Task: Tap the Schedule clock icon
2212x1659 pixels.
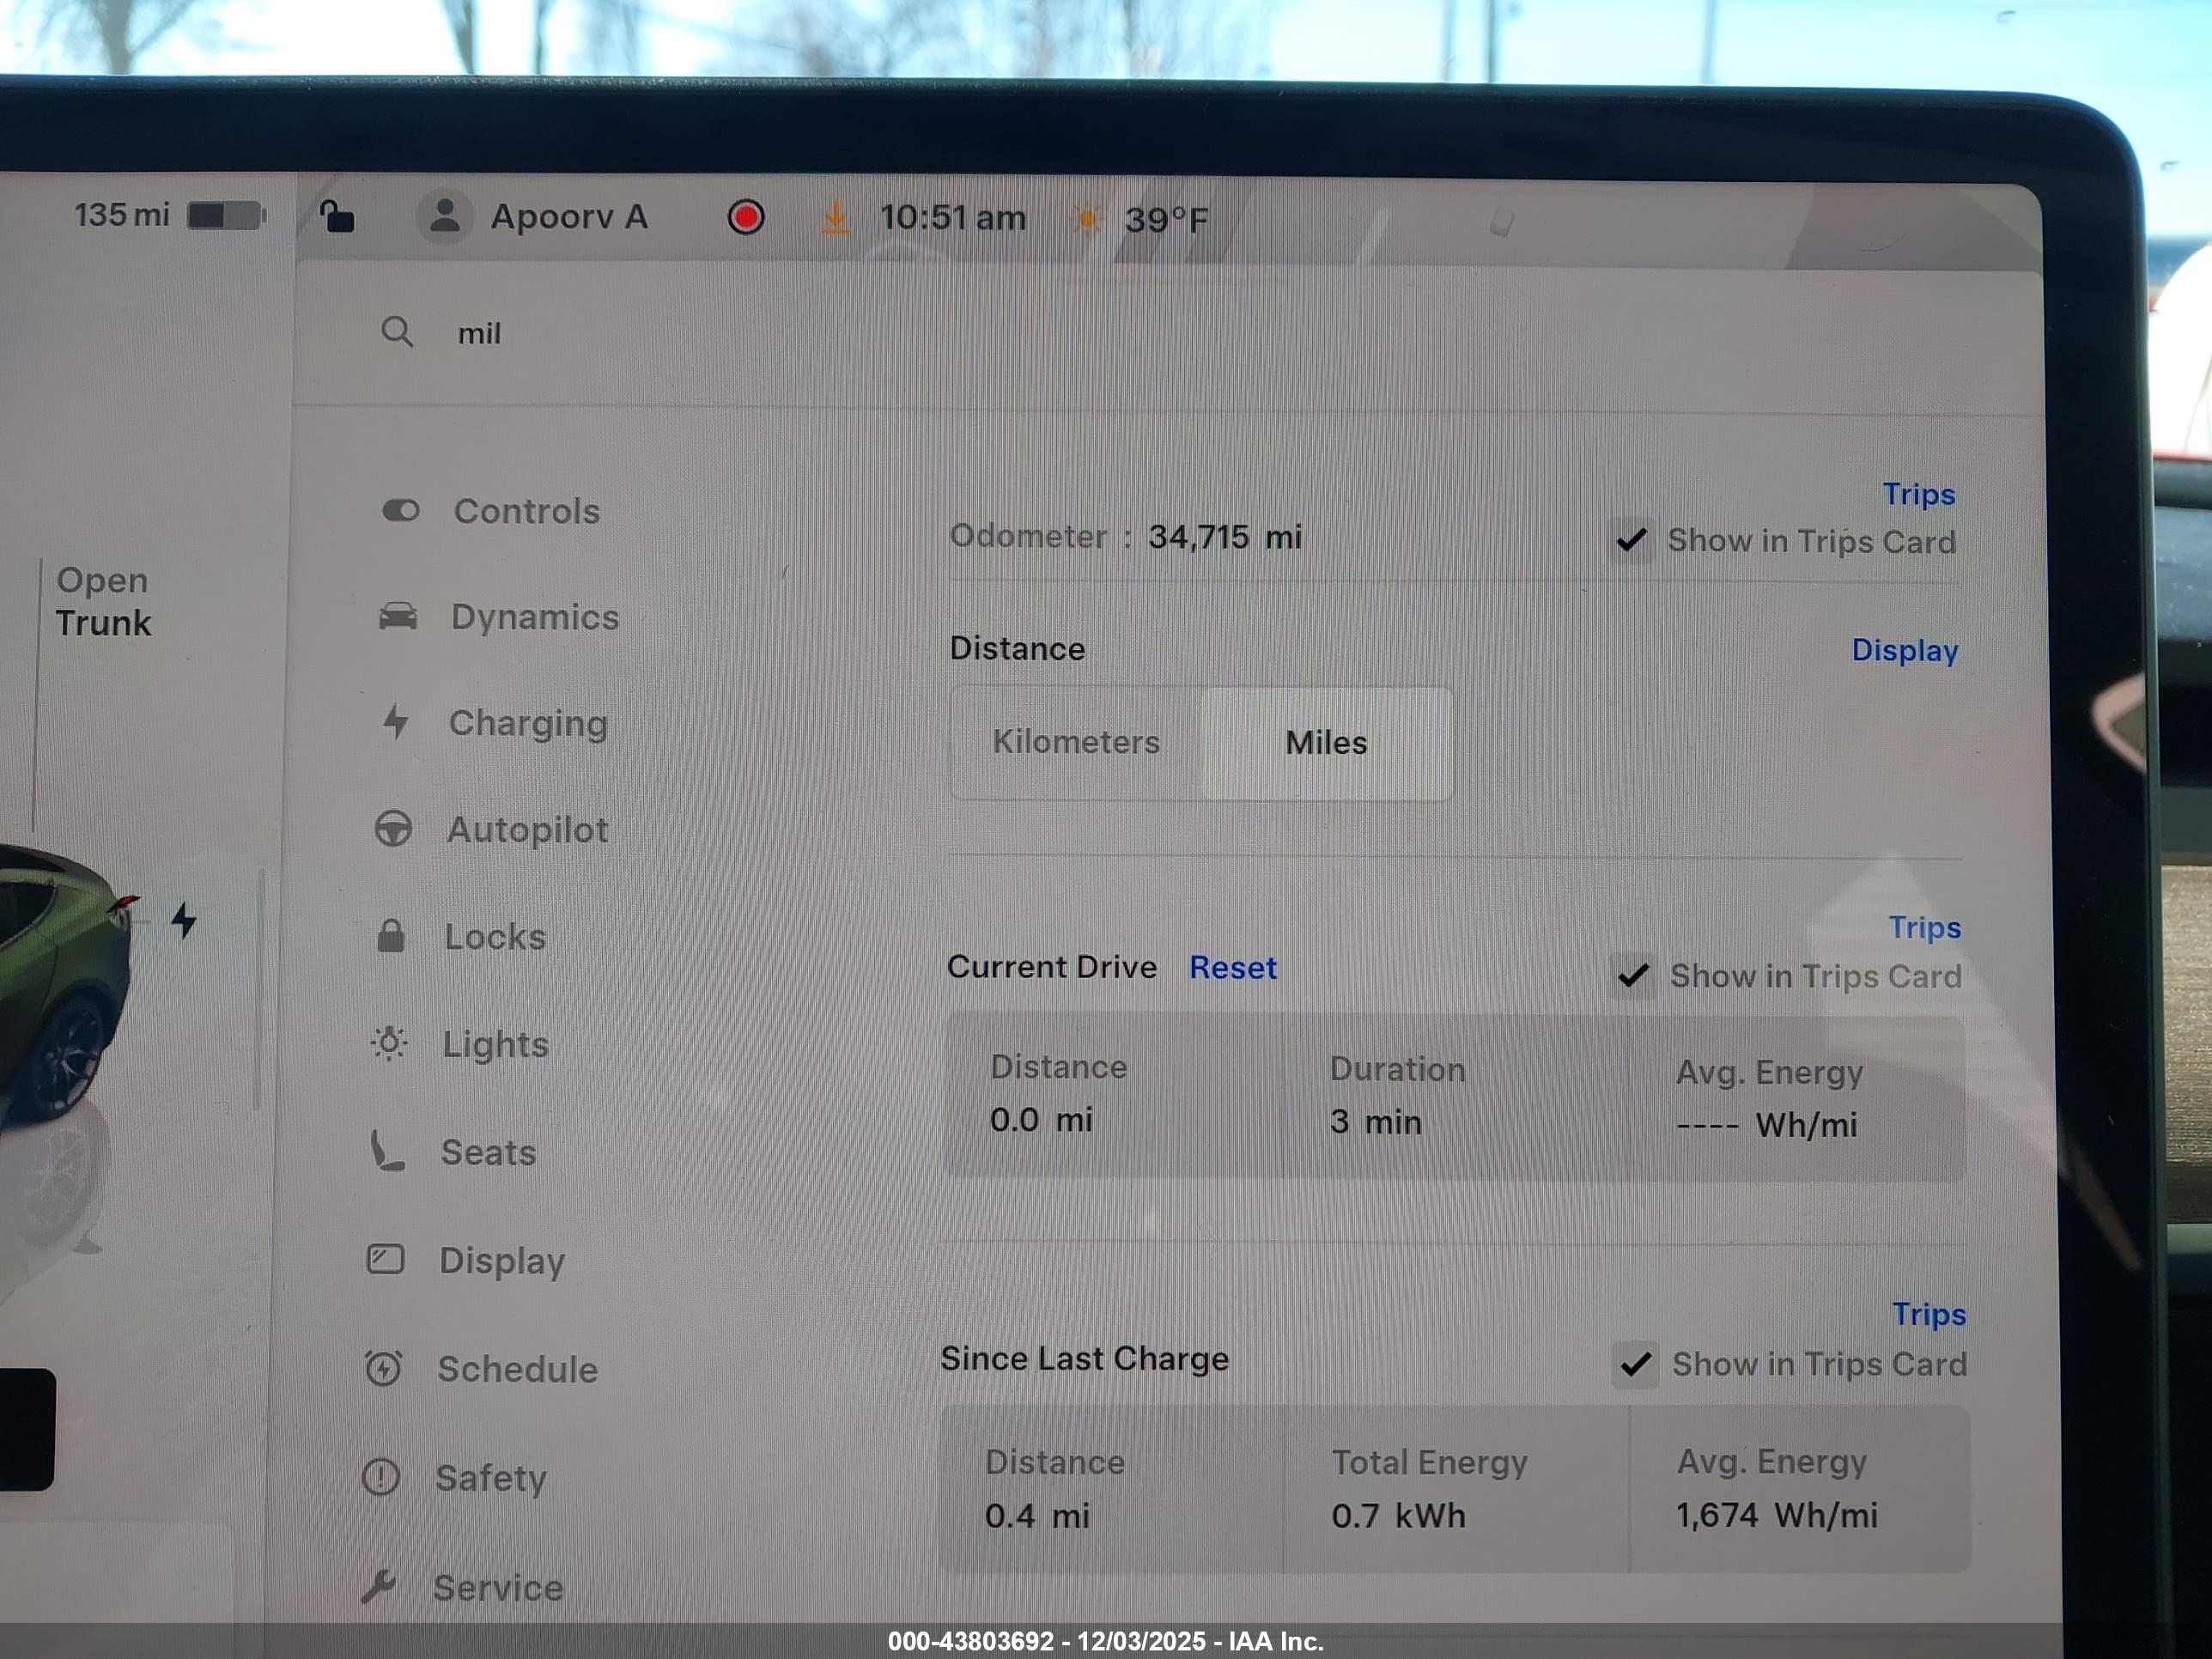Action: (x=383, y=1368)
